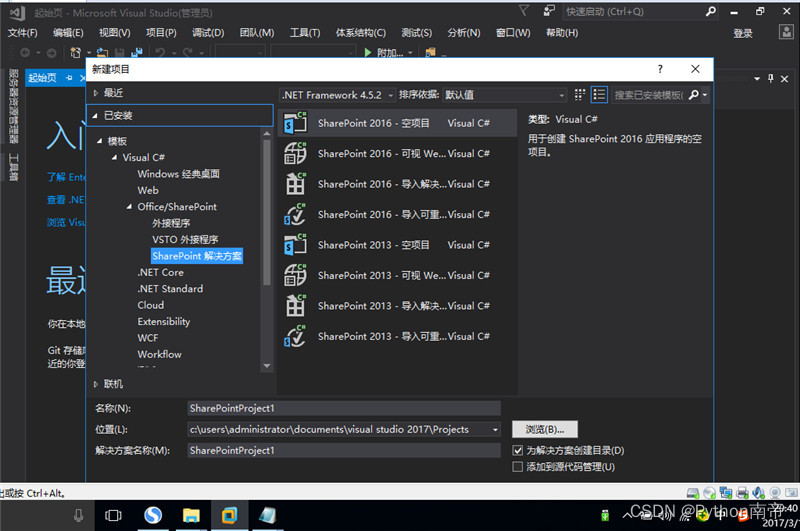Select Windows 经典桌面 tree item

click(x=179, y=174)
